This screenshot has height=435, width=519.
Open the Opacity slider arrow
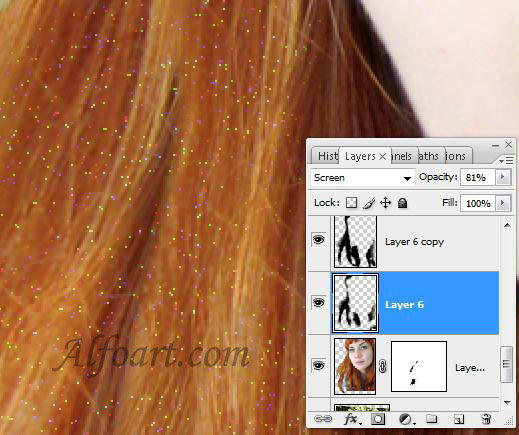[x=503, y=177]
